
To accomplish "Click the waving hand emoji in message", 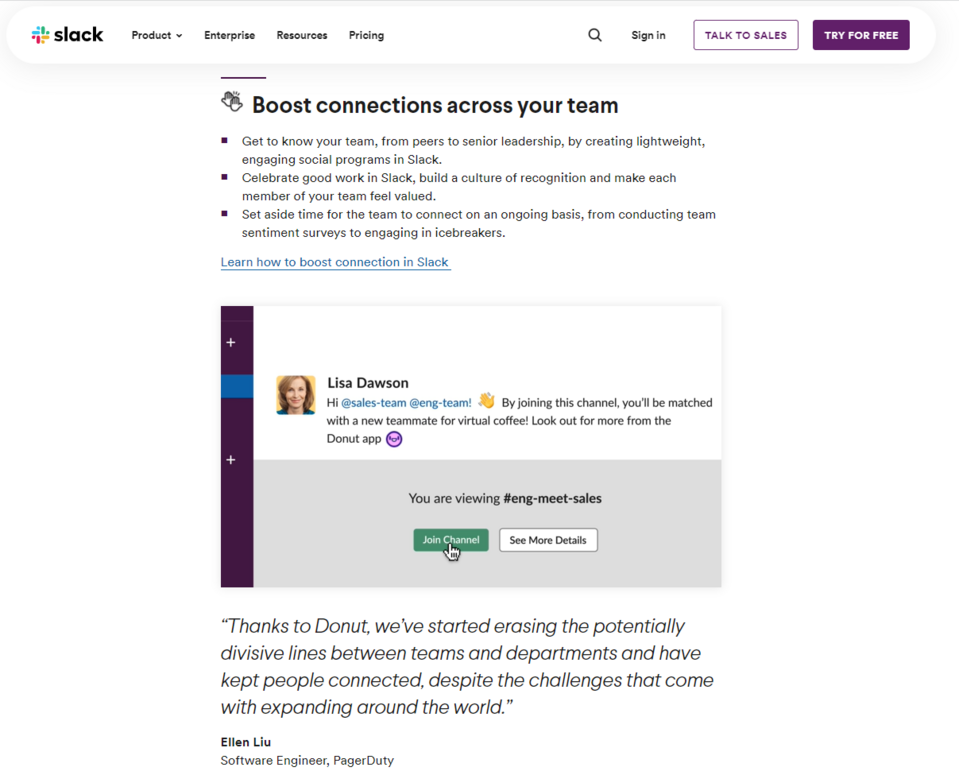I will 487,401.
